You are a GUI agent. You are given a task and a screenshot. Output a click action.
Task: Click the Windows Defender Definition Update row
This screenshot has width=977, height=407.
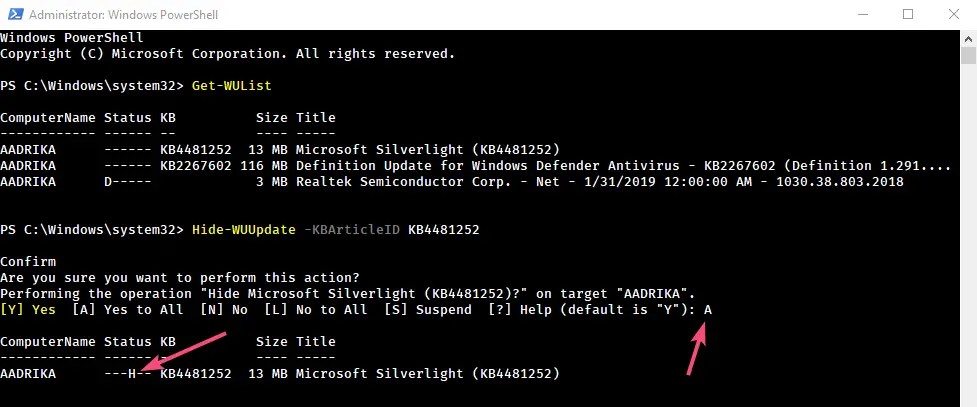coord(475,166)
